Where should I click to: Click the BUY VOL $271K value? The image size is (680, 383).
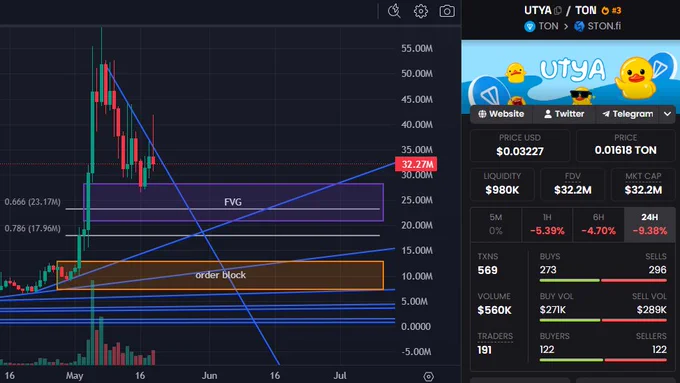click(x=552, y=310)
